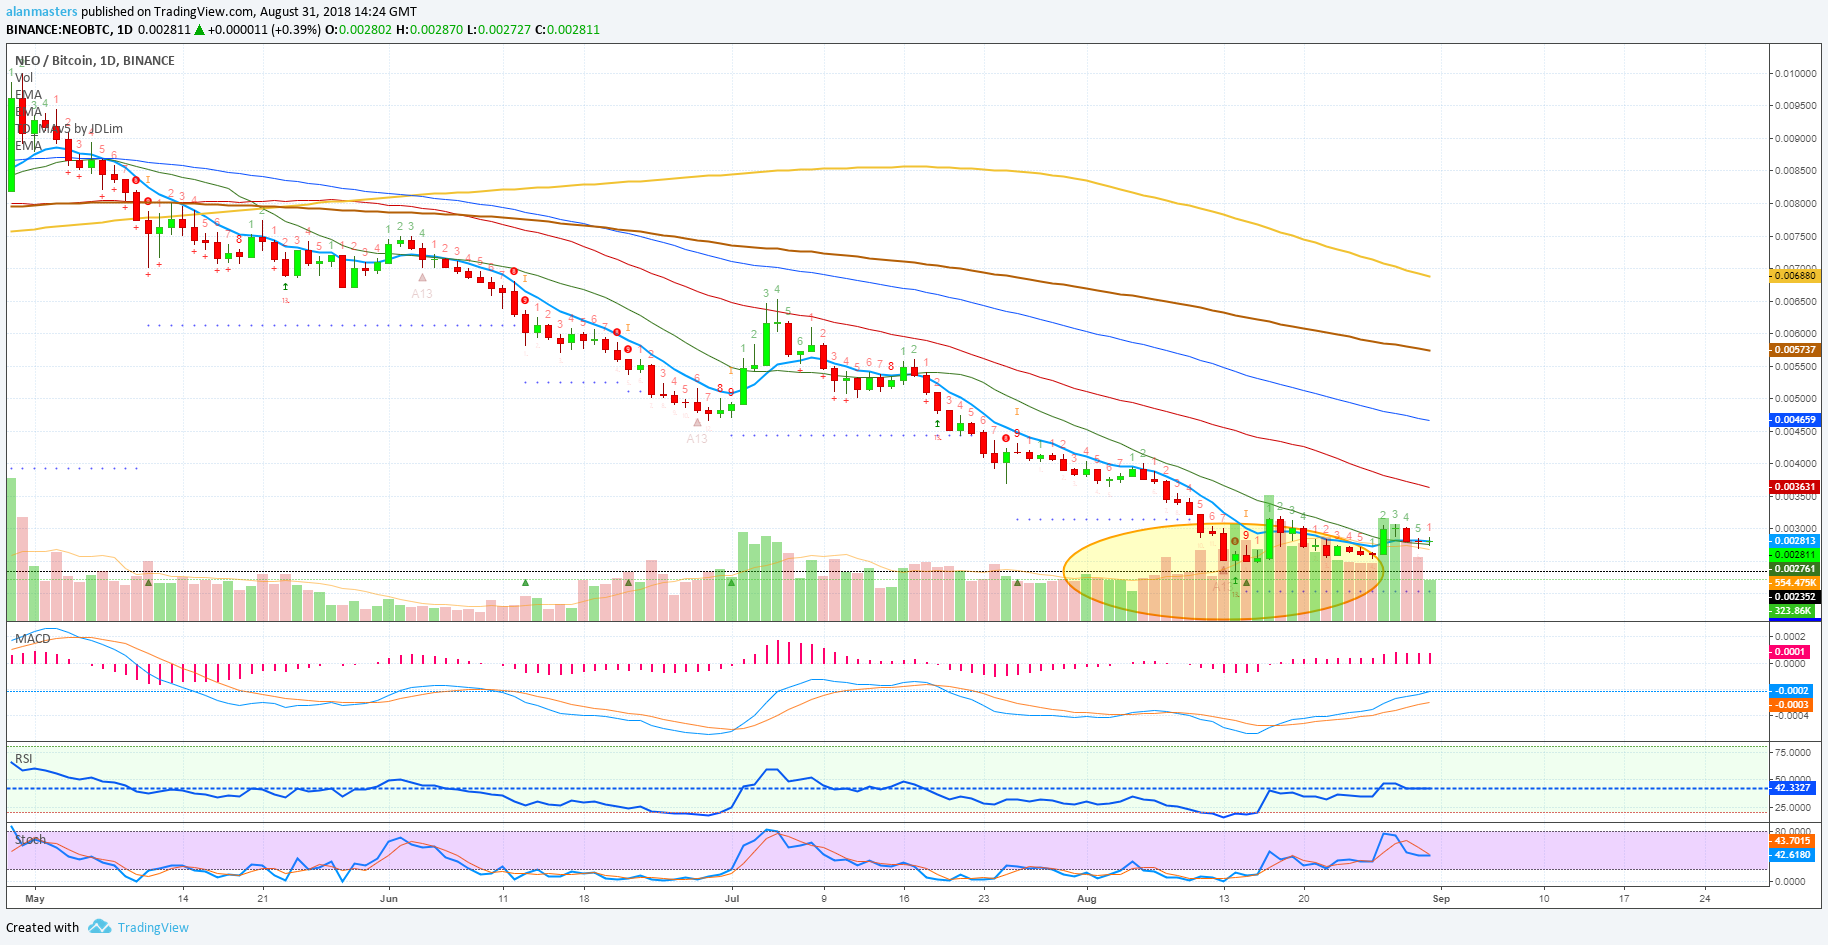Select the RSI pane label
The image size is (1828, 945).
[24, 758]
